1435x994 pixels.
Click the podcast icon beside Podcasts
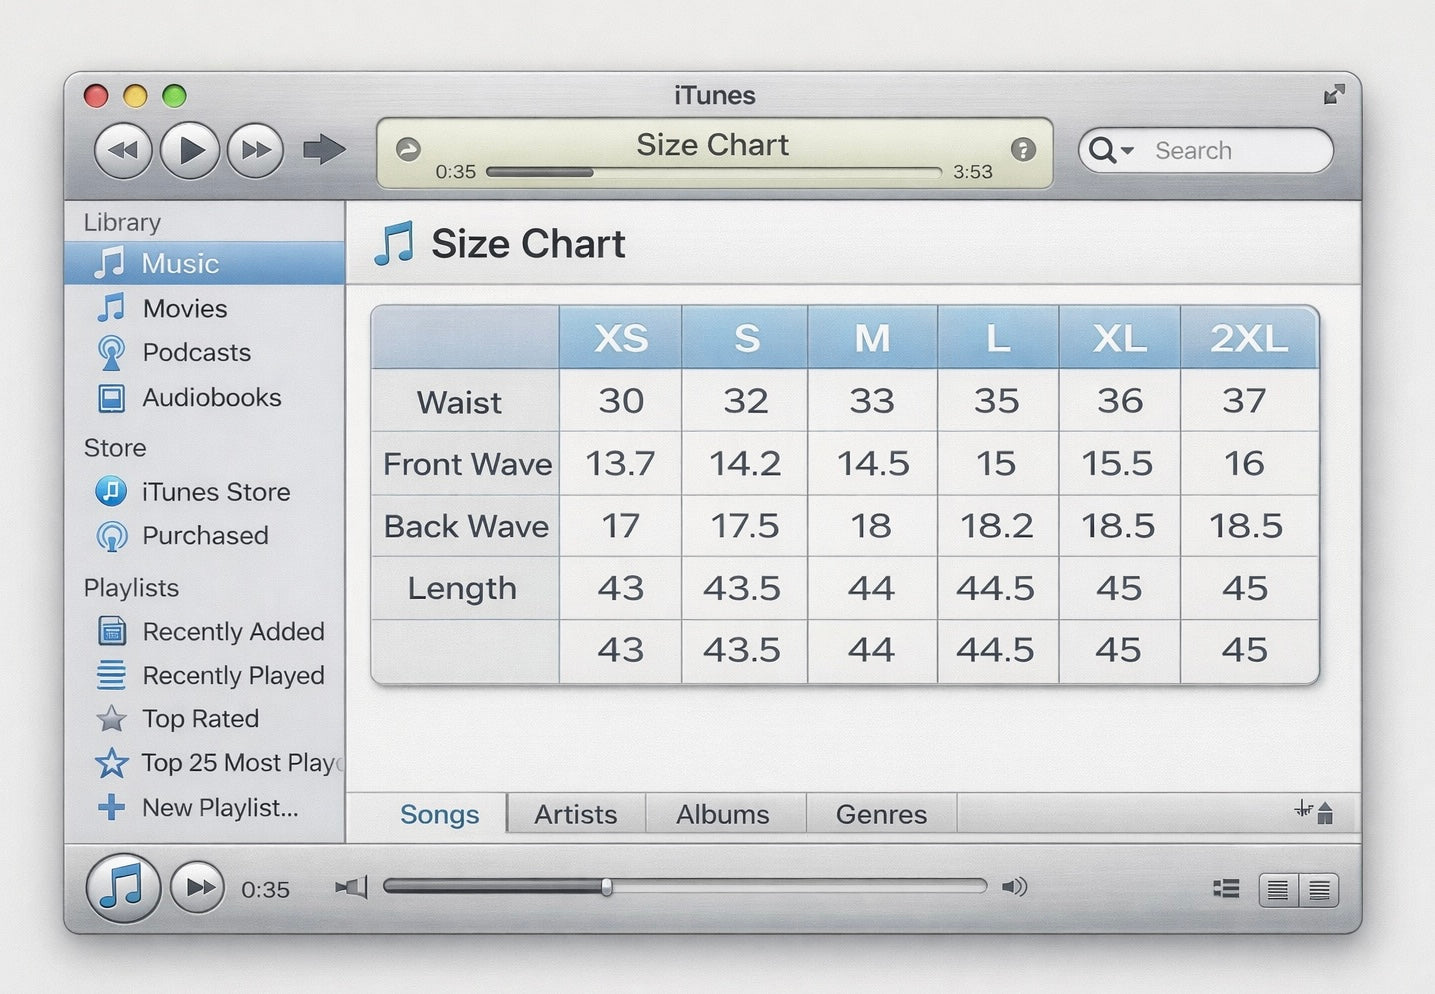point(111,353)
